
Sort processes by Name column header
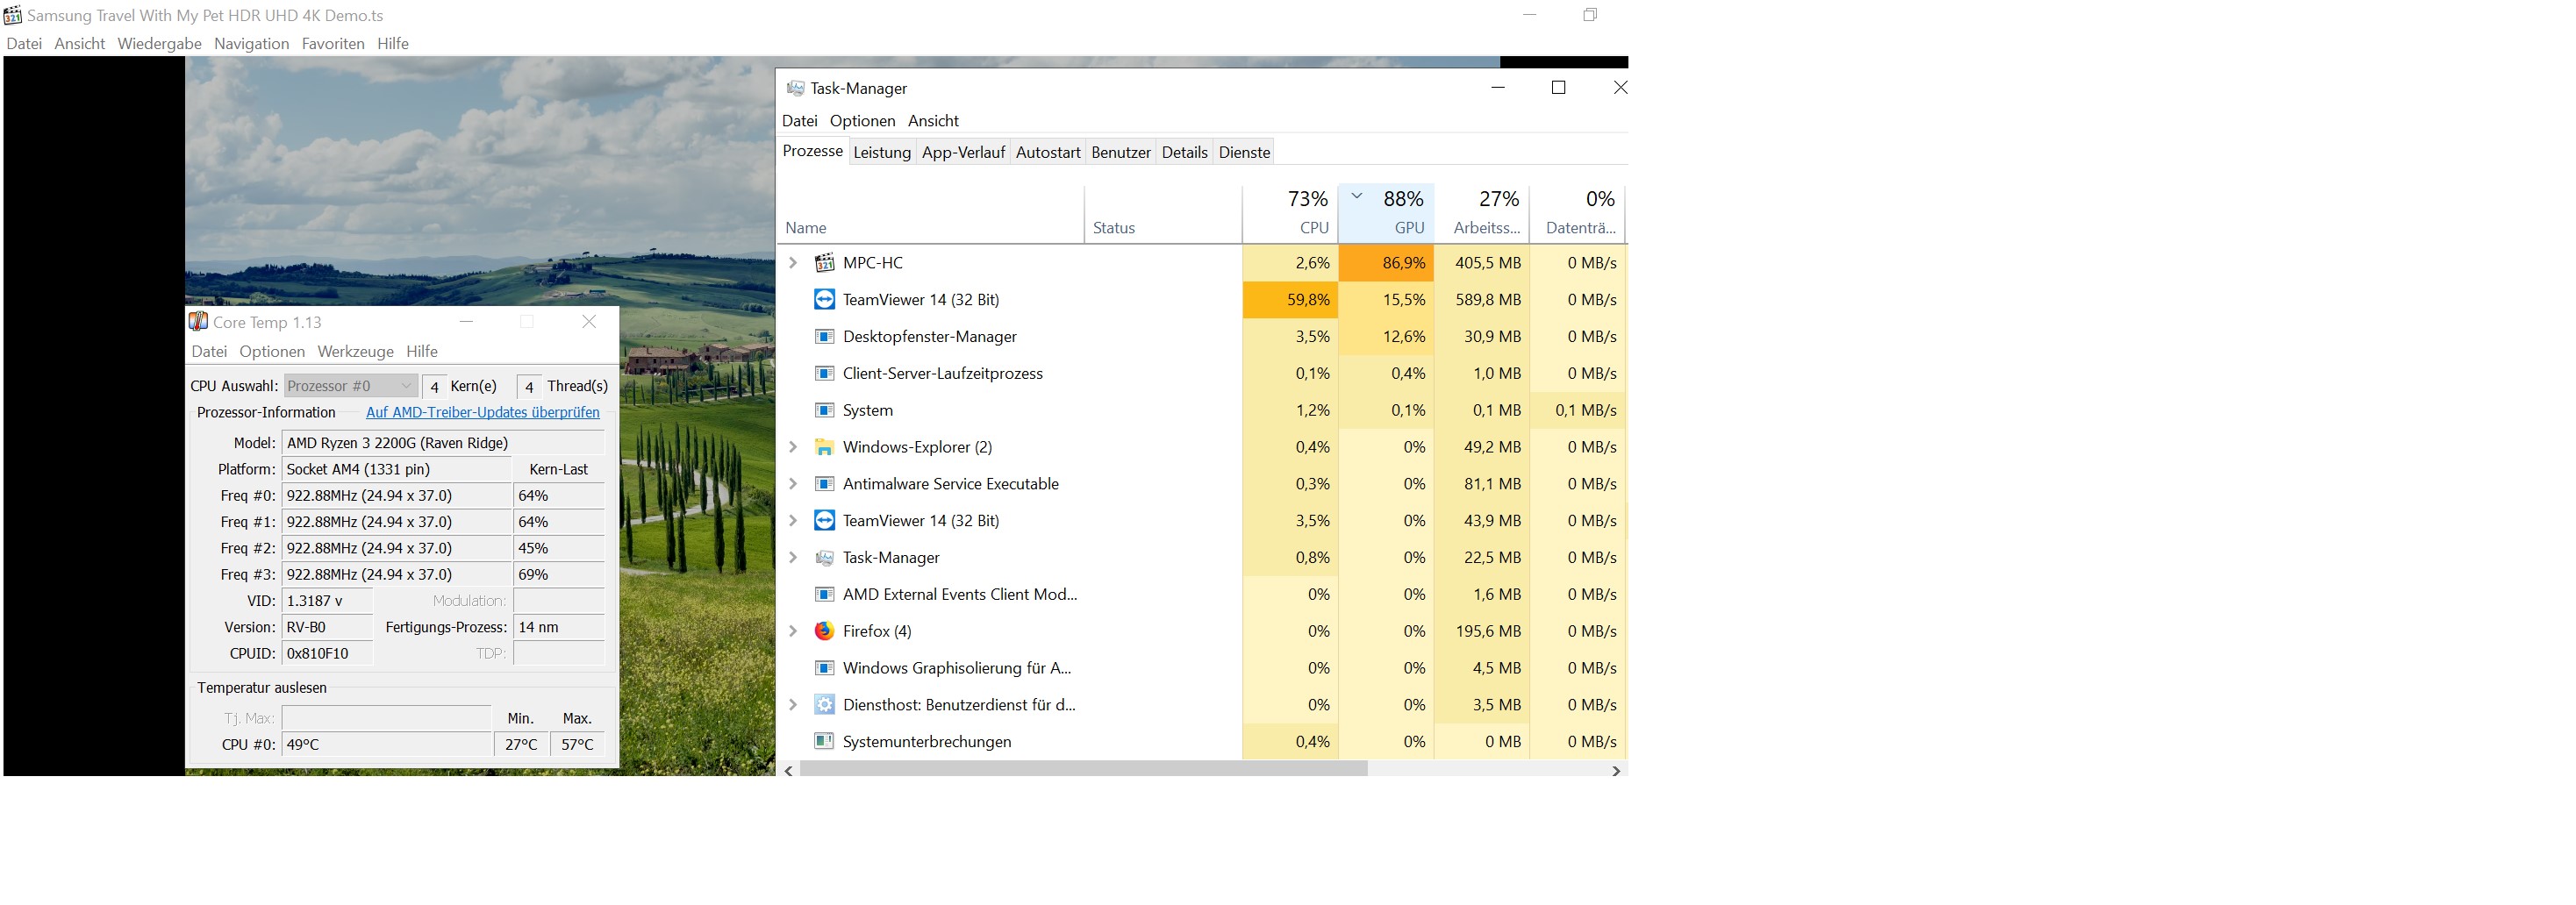[930, 213]
